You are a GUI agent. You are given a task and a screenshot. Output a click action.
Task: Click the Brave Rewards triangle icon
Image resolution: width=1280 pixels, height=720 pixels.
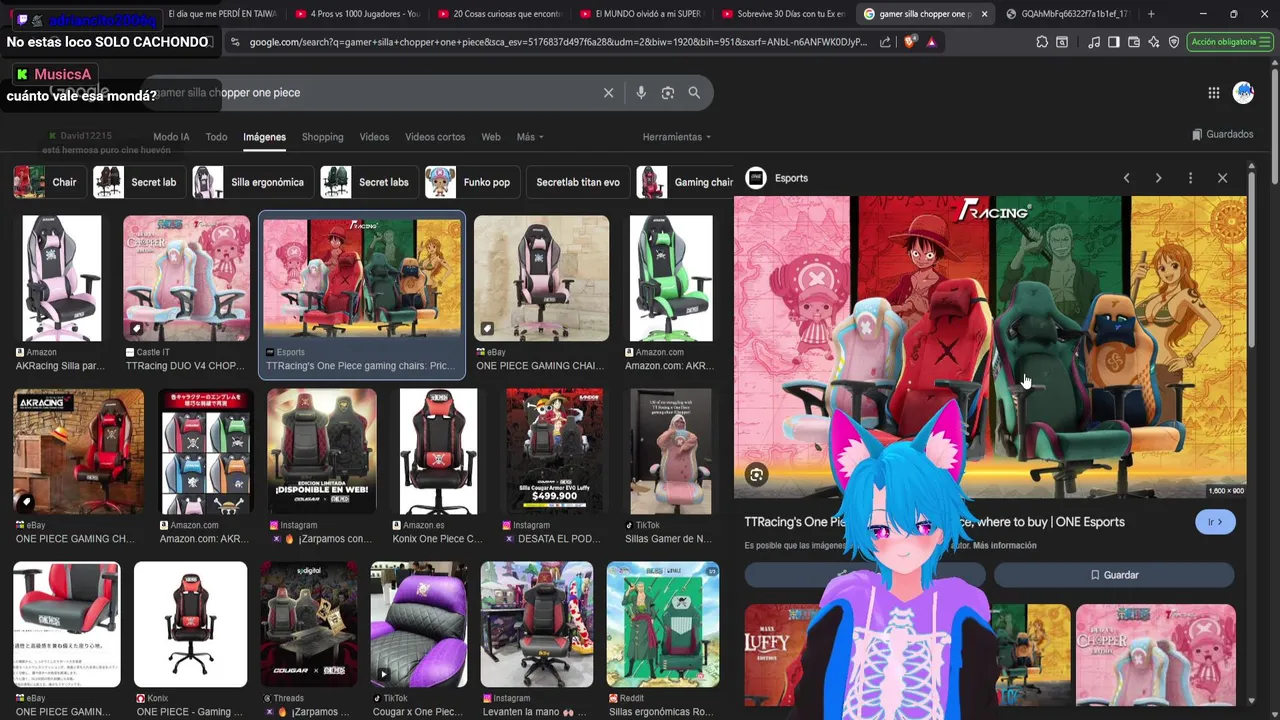(x=931, y=42)
